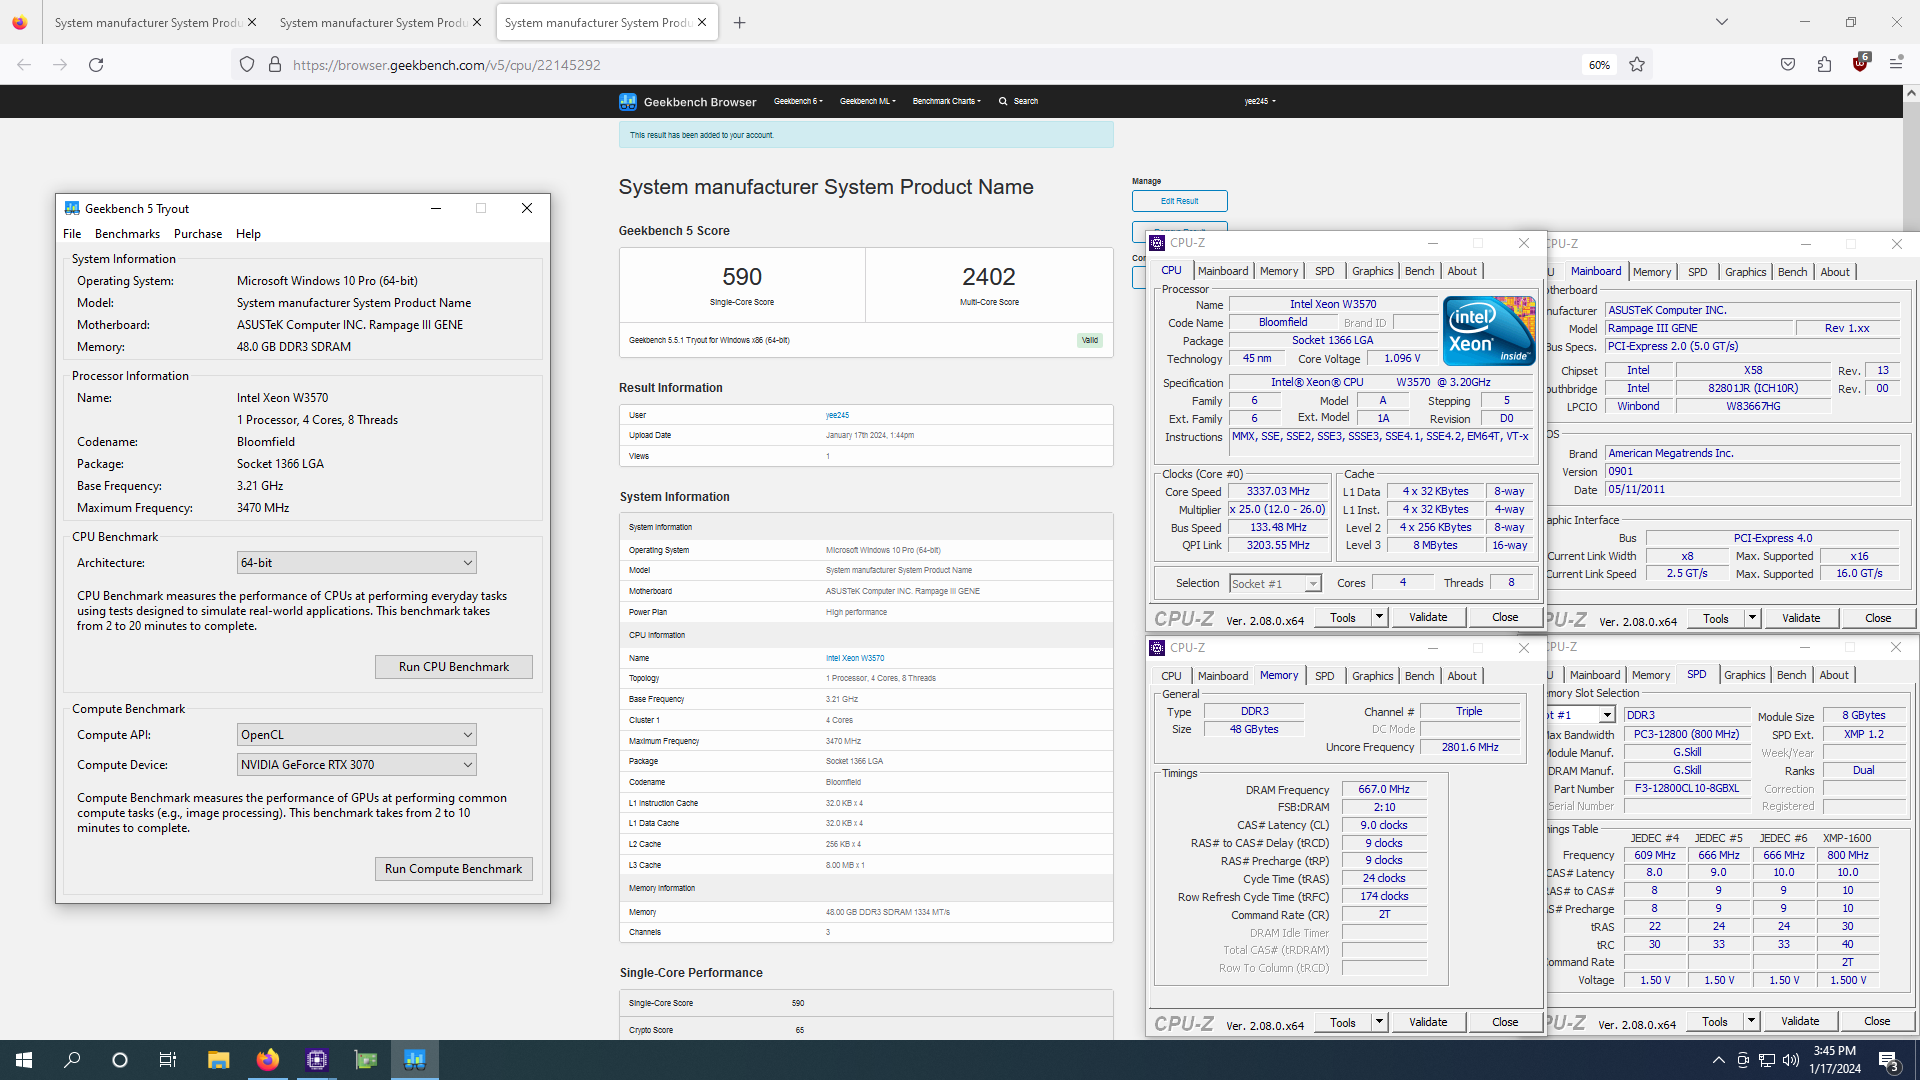The width and height of the screenshot is (1920, 1080).
Task: Click Edit Result button under Manage
Action: tap(1179, 201)
